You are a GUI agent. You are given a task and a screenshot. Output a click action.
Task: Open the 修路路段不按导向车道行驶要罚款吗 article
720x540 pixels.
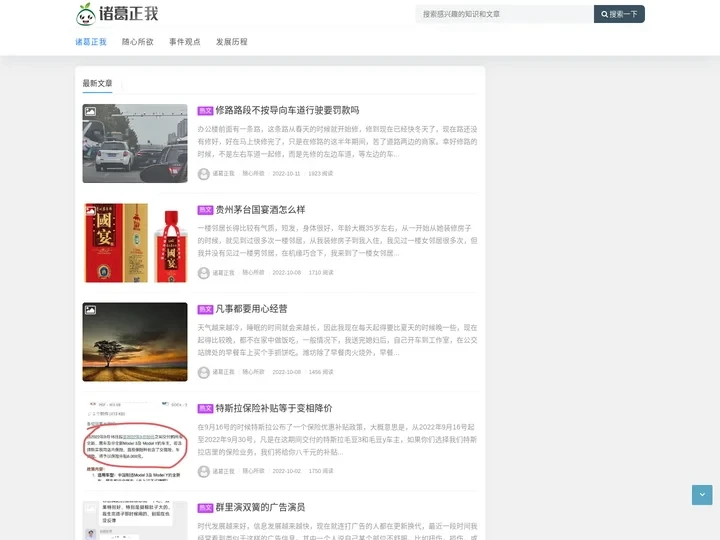coord(287,110)
